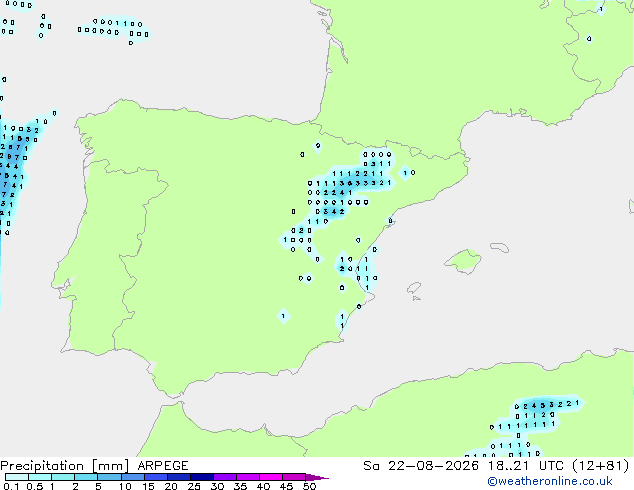Click the 'ARPEGE' model label

[163, 466]
